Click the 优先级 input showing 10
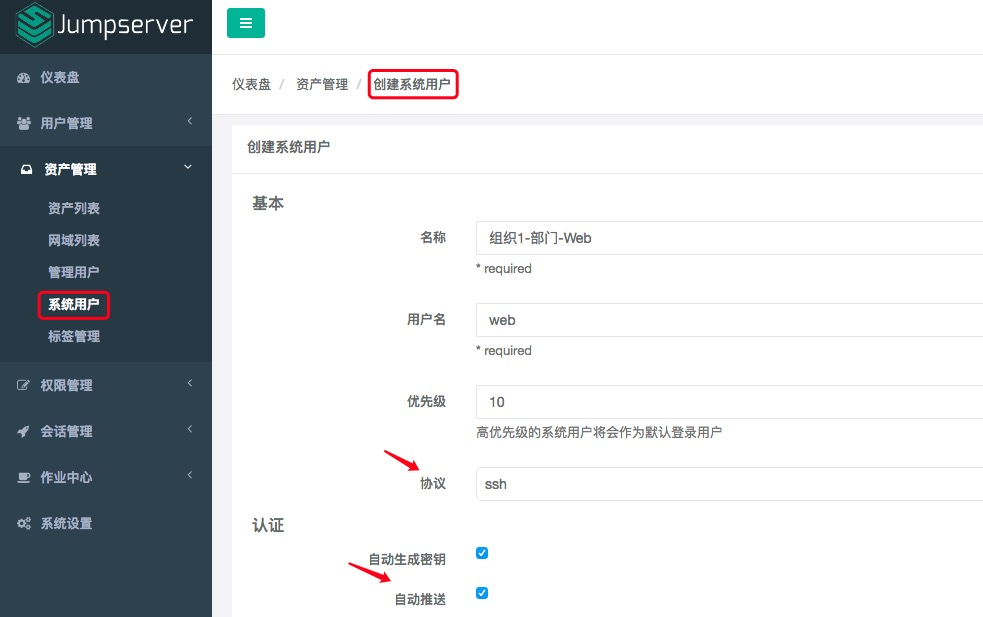The image size is (983, 617). point(729,402)
